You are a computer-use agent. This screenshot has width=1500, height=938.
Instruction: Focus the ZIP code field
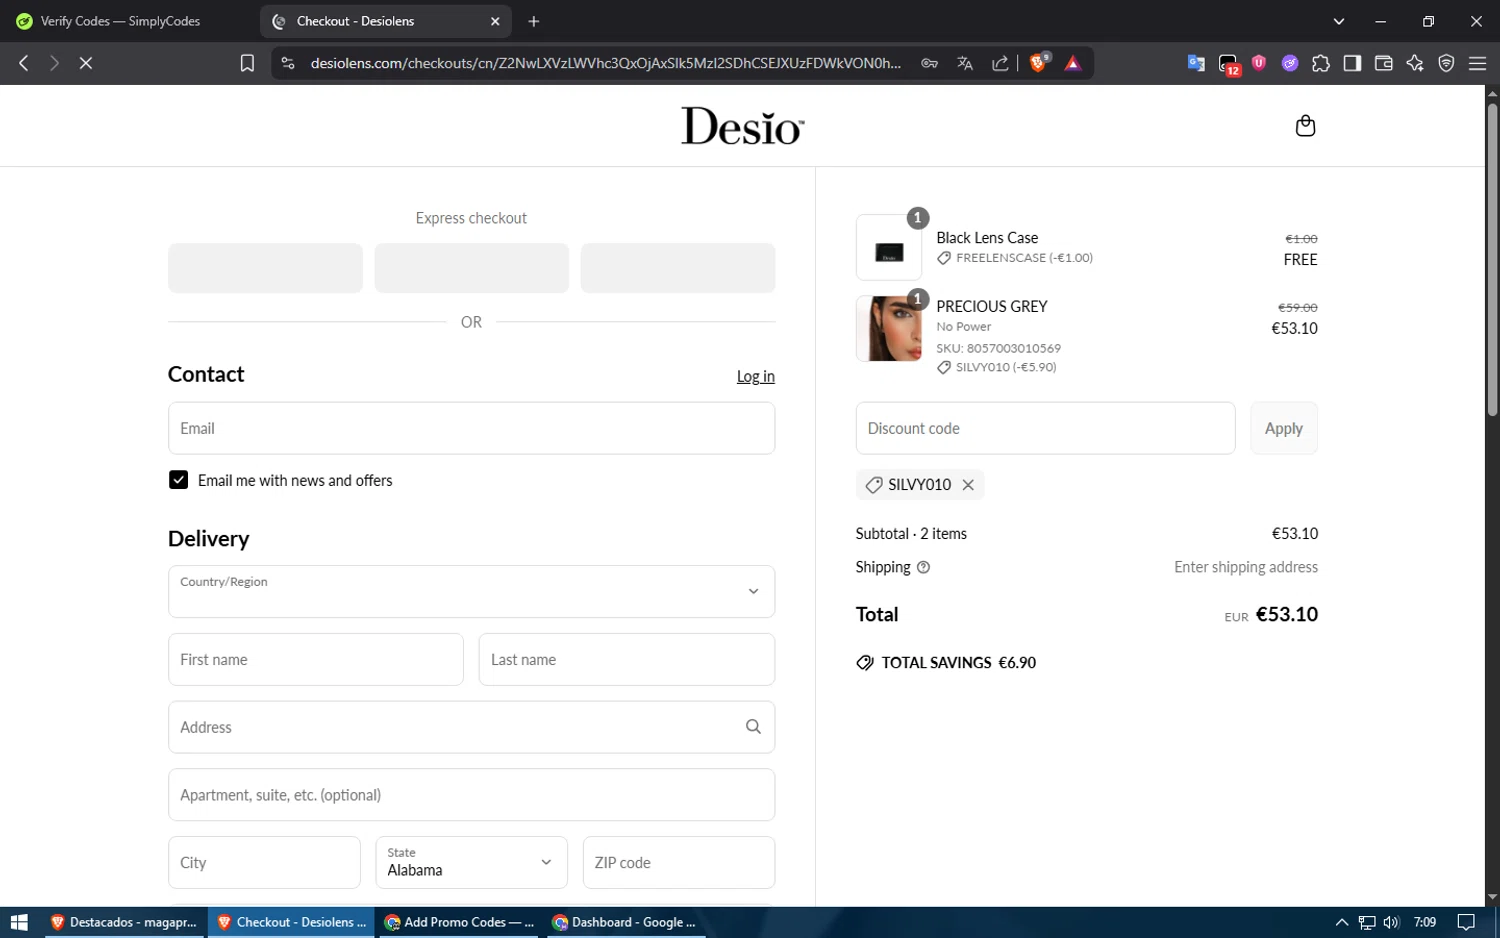[678, 862]
